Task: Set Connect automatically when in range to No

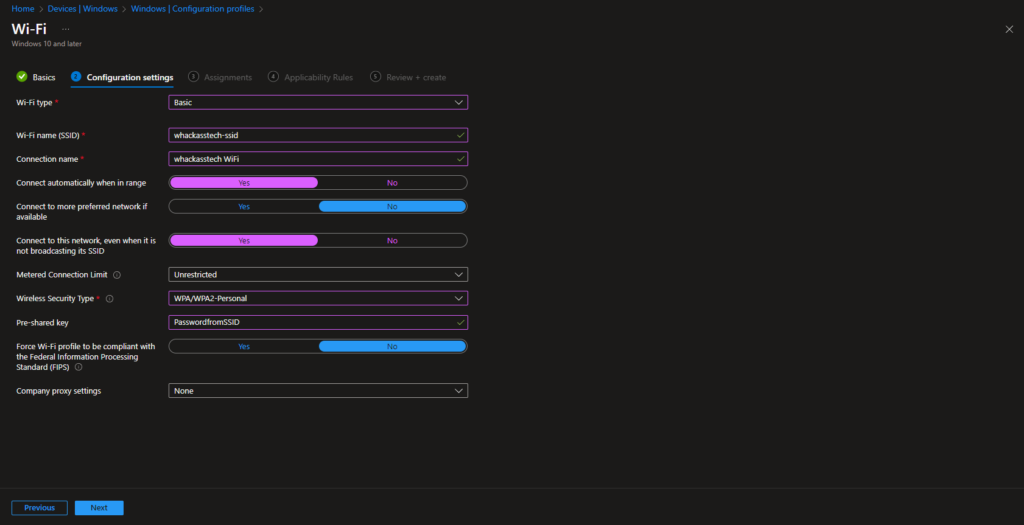Action: [392, 183]
